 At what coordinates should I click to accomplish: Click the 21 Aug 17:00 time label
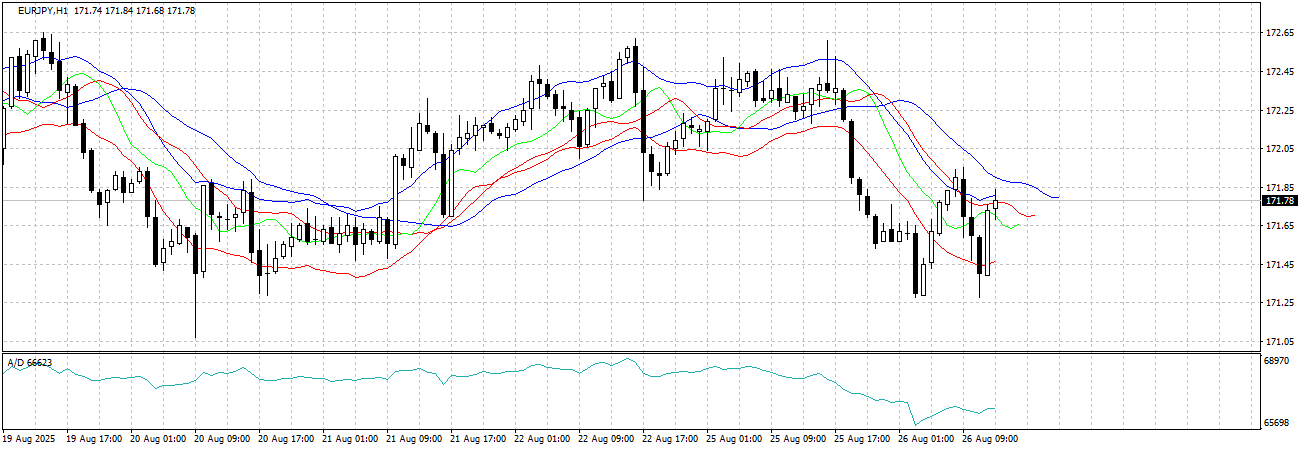479,439
